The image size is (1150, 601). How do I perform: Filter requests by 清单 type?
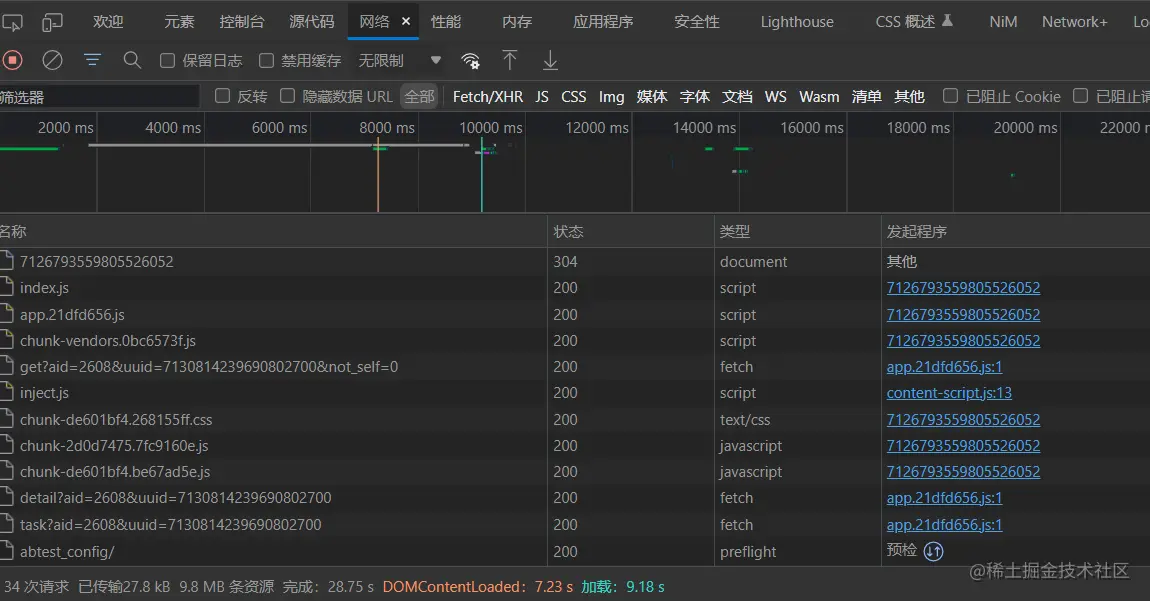(x=866, y=97)
